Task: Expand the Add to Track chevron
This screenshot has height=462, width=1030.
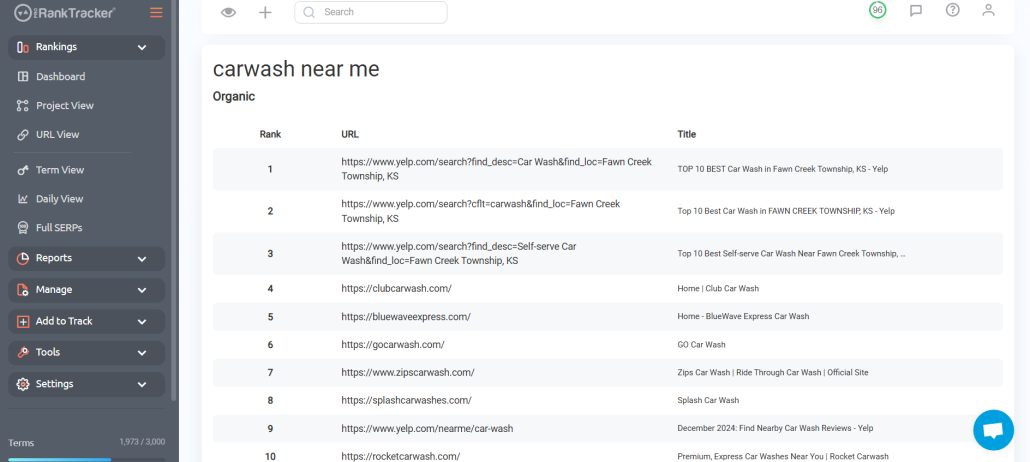Action: point(142,322)
